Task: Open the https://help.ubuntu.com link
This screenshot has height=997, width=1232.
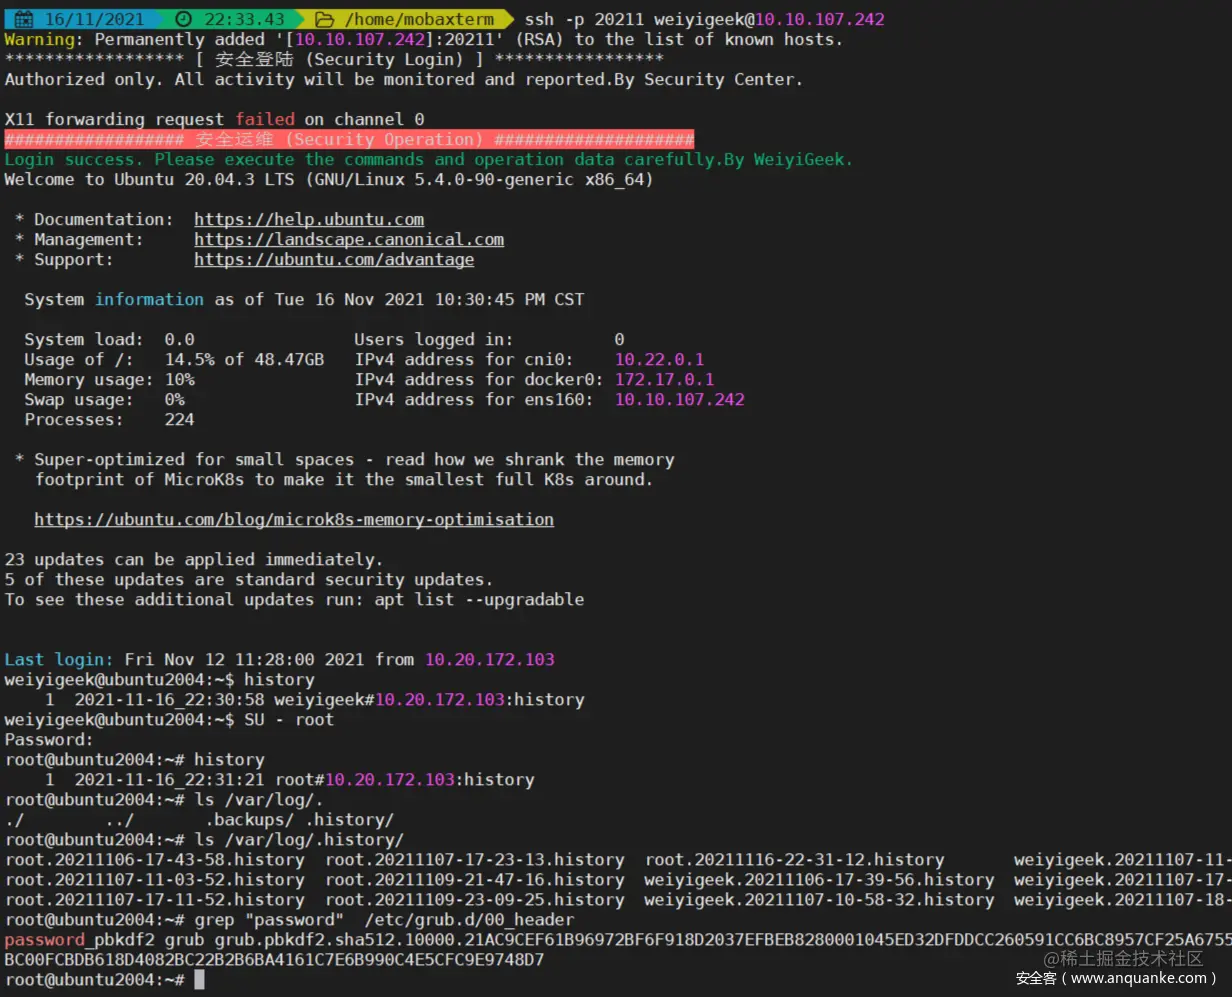Action: click(x=309, y=219)
